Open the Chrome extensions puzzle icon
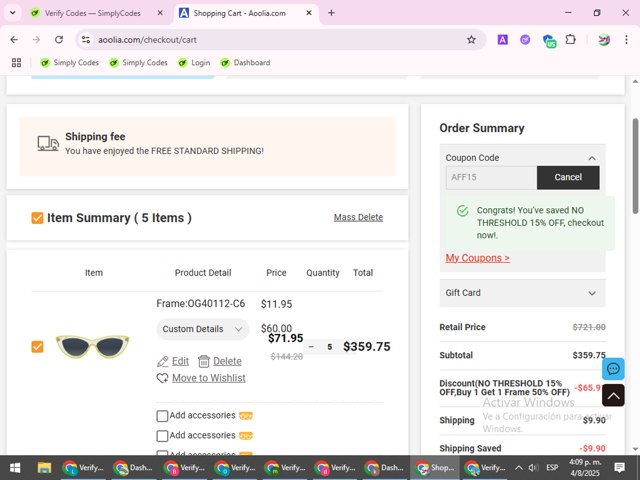640x480 pixels. click(x=571, y=40)
